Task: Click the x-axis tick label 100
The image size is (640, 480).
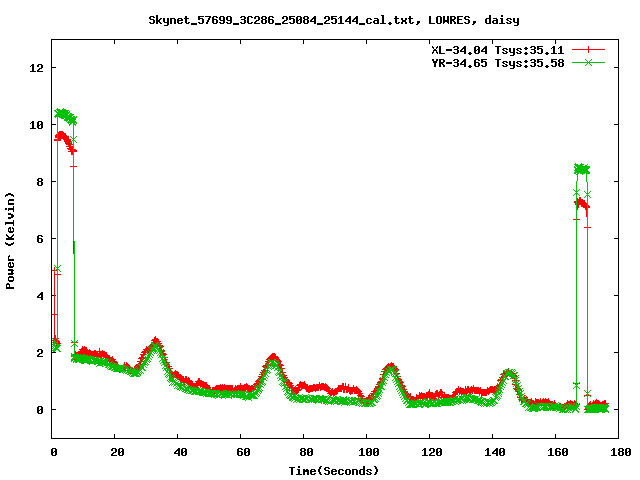Action: (x=369, y=452)
